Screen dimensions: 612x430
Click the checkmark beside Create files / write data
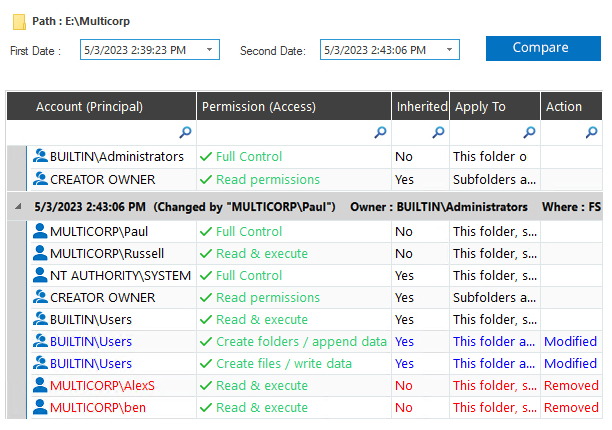(206, 364)
